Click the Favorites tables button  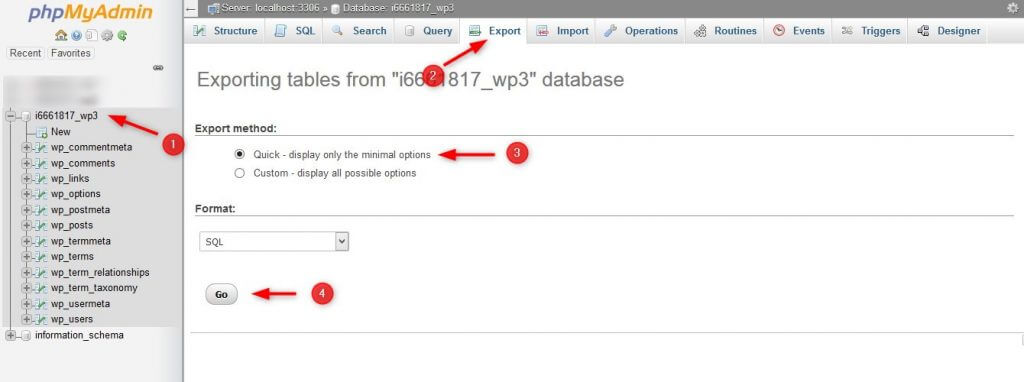[71, 54]
